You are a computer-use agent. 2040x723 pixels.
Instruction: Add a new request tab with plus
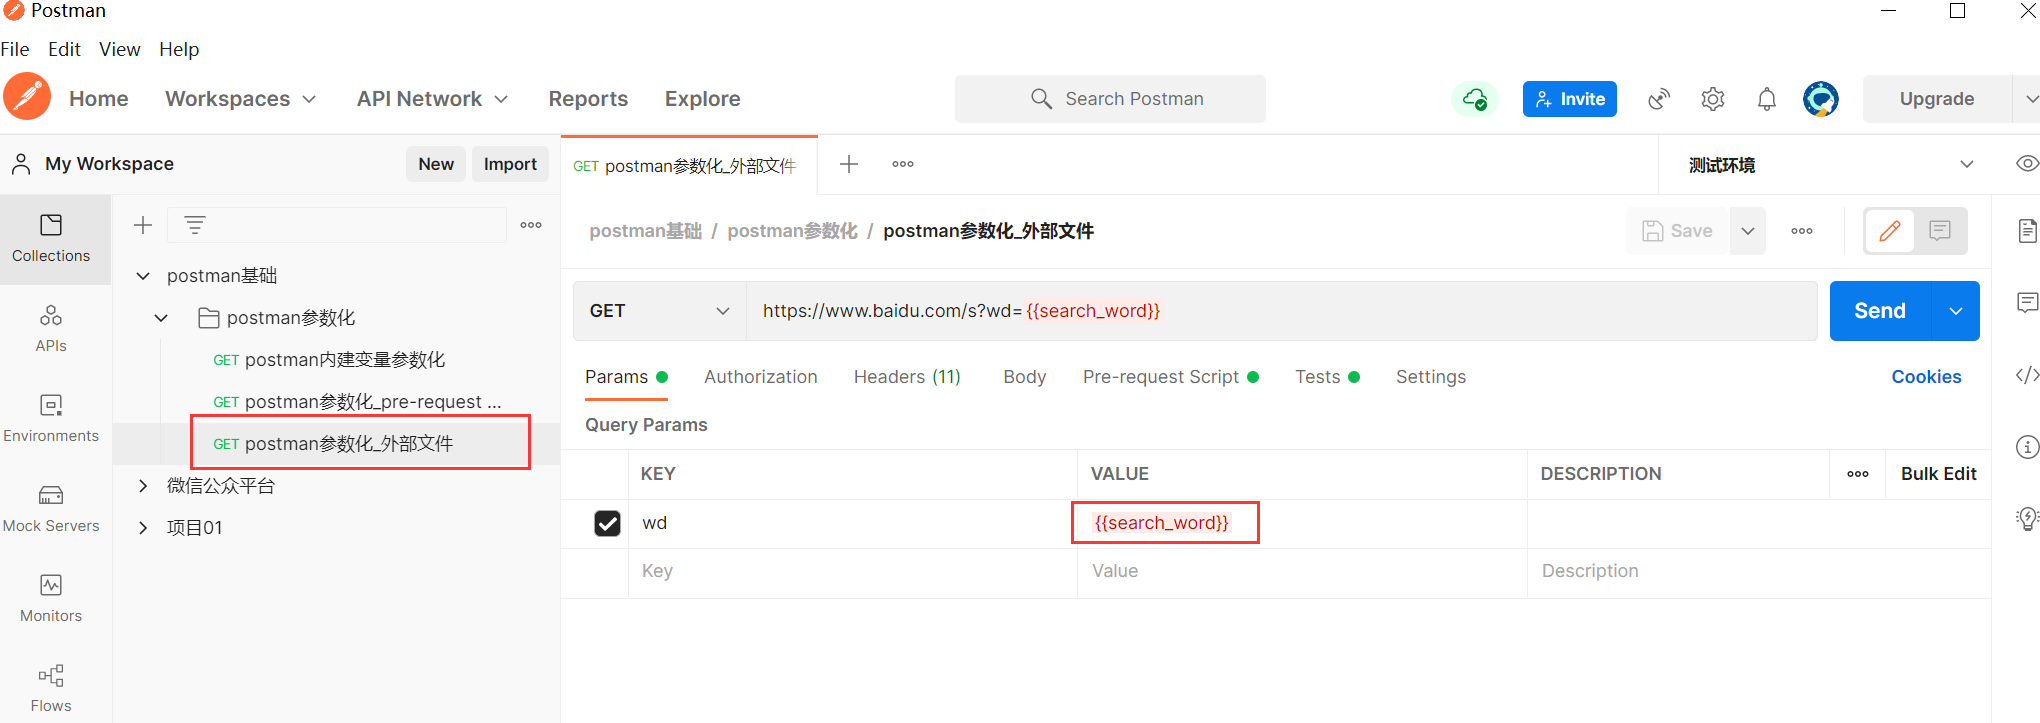pos(849,164)
